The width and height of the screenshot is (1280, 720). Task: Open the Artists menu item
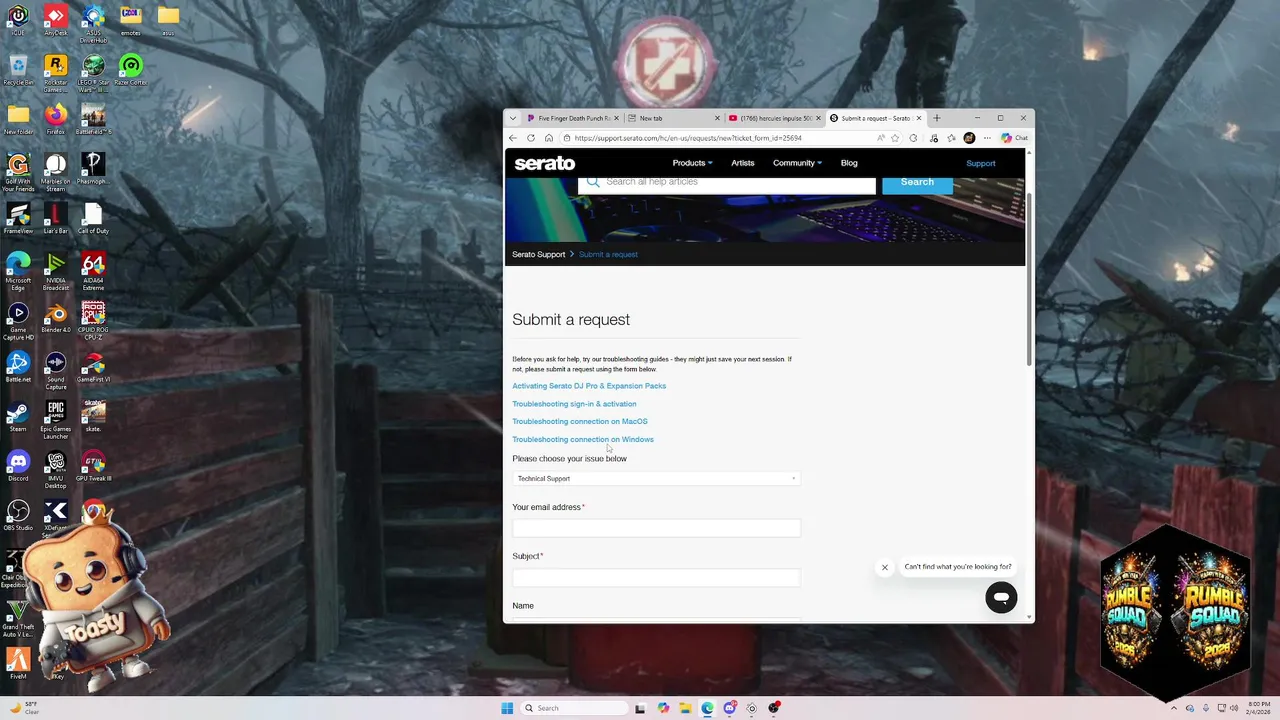click(x=743, y=163)
